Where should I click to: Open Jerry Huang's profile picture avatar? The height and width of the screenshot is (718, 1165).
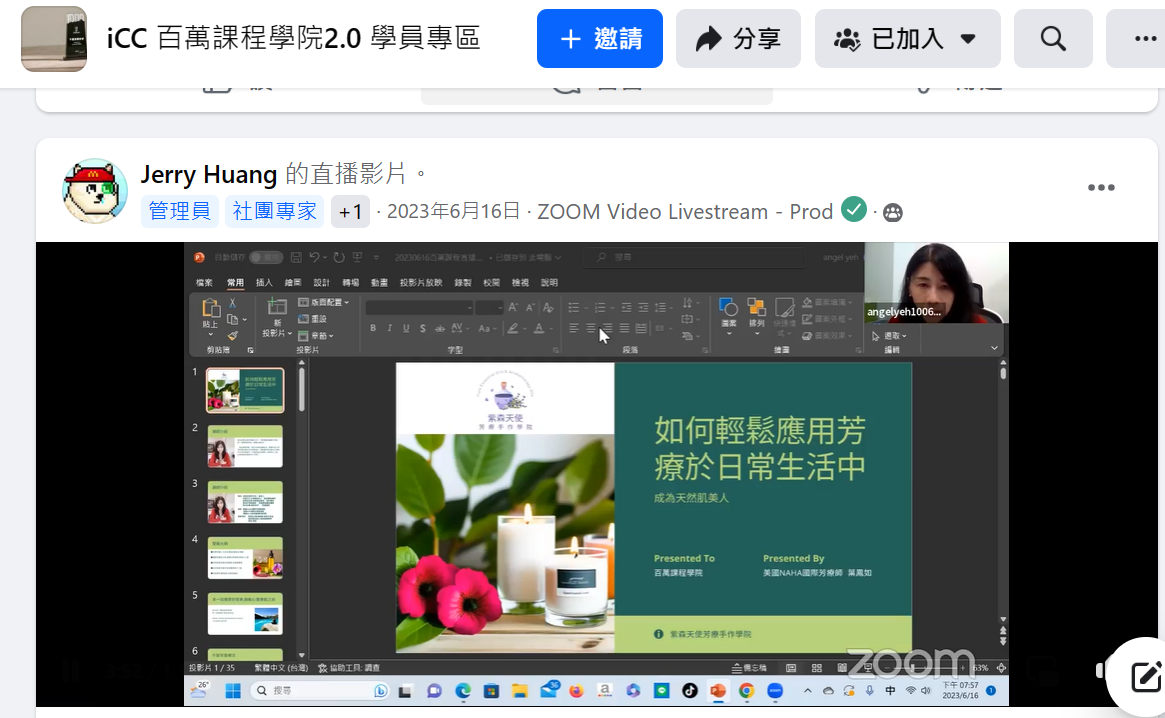[95, 190]
